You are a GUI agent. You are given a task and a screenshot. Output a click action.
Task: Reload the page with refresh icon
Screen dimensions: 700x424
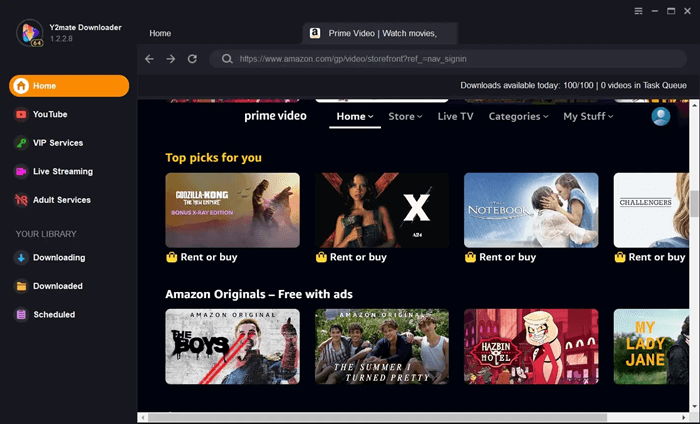192,59
